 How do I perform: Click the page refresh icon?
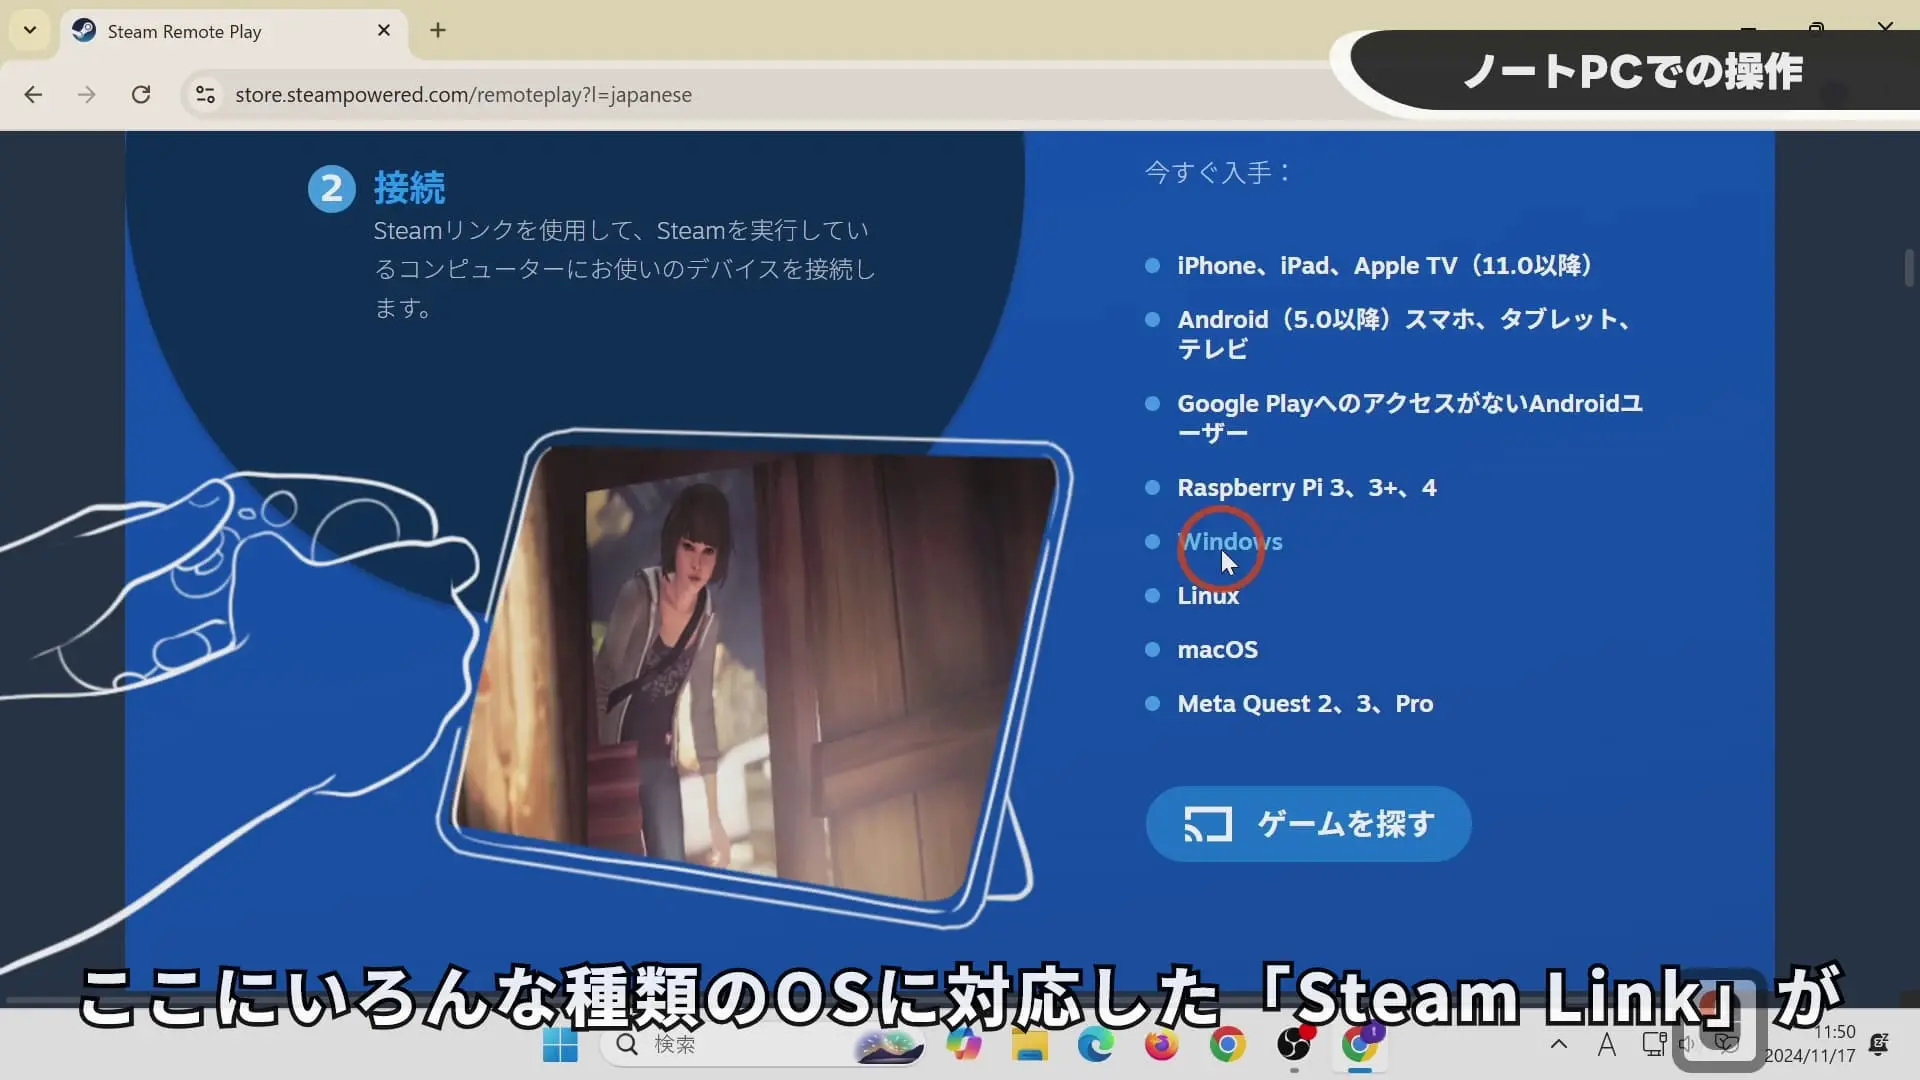[x=140, y=94]
